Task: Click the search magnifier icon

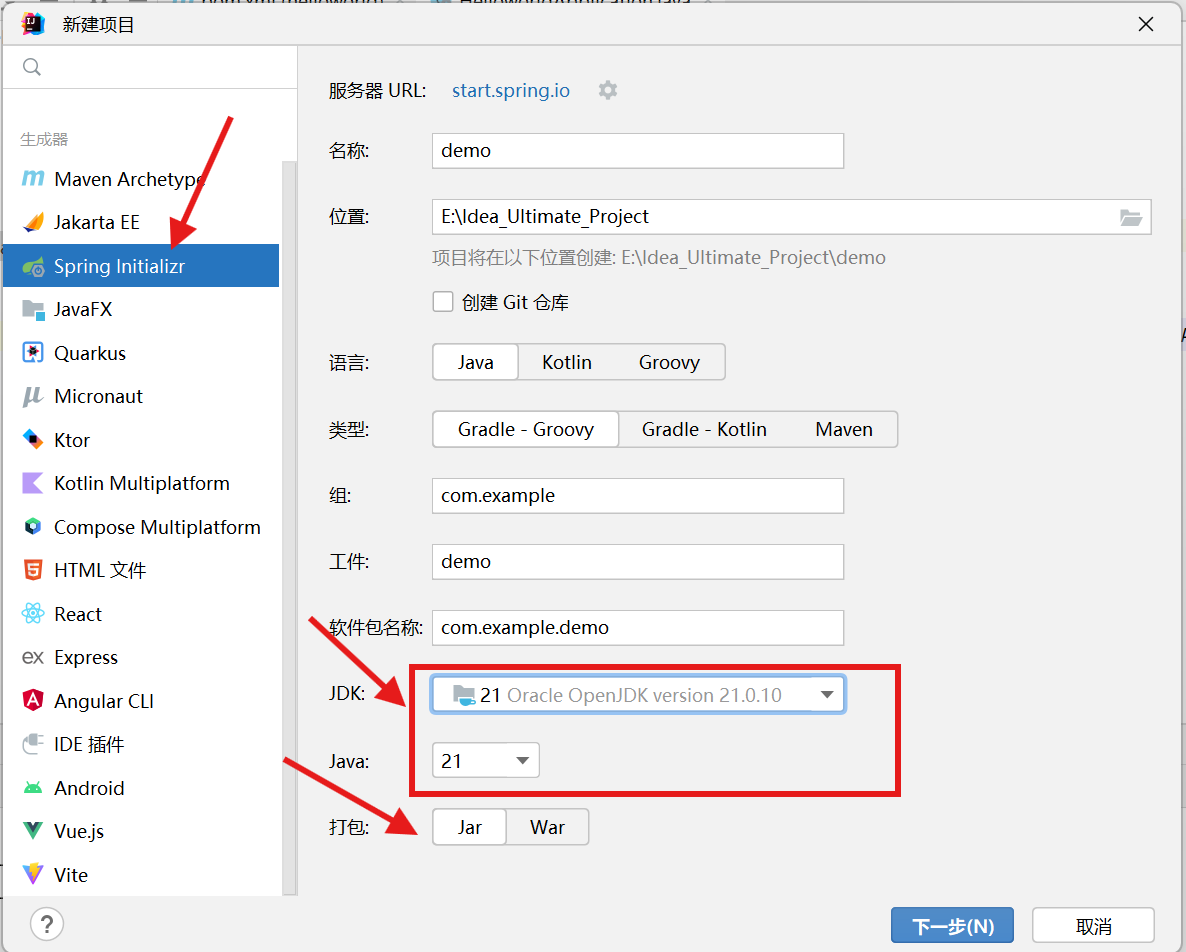Action: tap(32, 67)
